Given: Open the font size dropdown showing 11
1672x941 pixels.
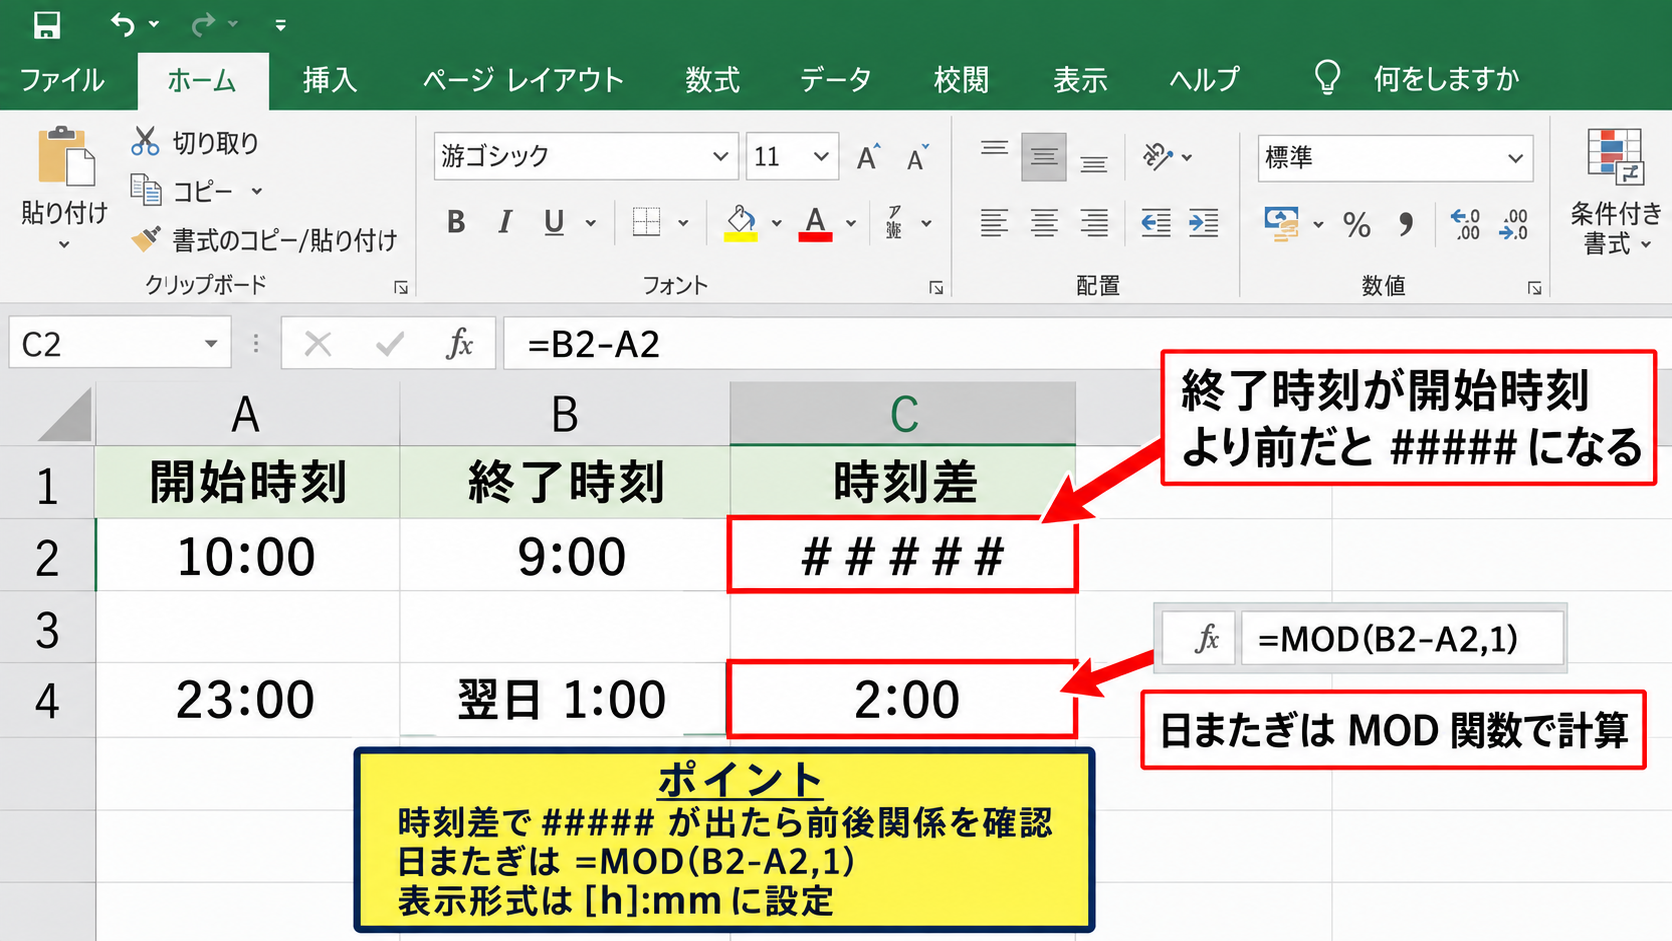Looking at the screenshot, I should point(821,156).
